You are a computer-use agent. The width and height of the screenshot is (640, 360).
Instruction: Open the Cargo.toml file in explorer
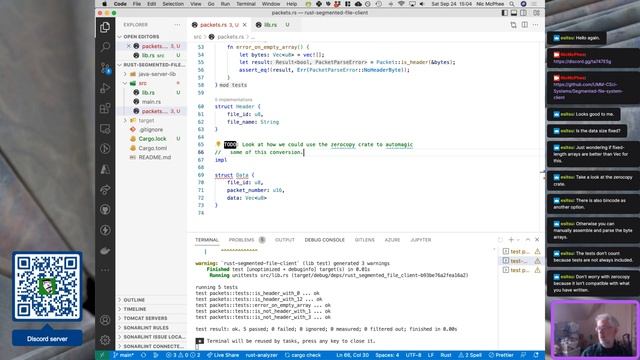152,148
